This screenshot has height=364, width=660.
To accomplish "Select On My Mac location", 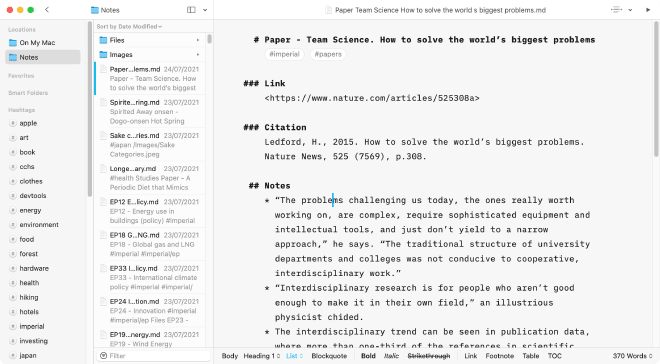I will pos(43,43).
